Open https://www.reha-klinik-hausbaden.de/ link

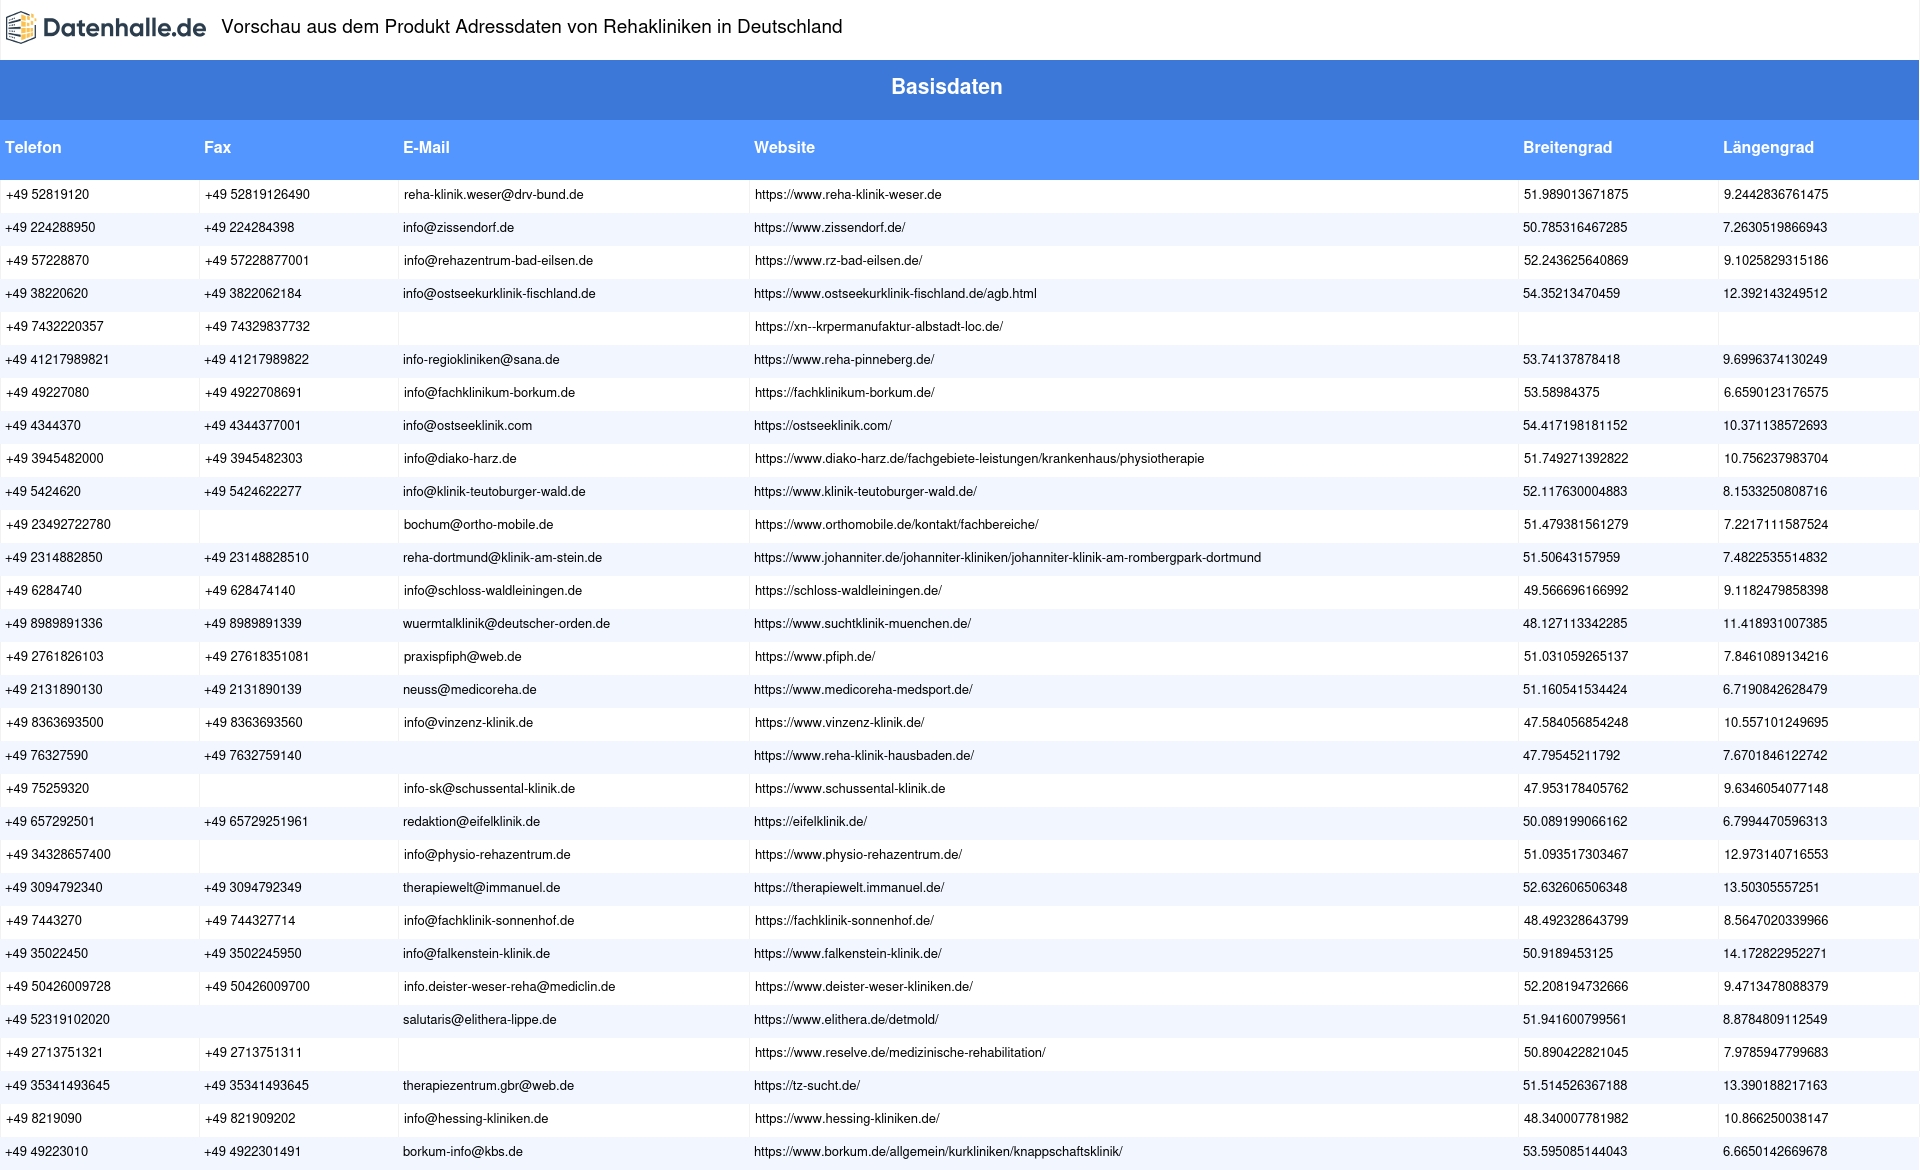pyautogui.click(x=864, y=756)
